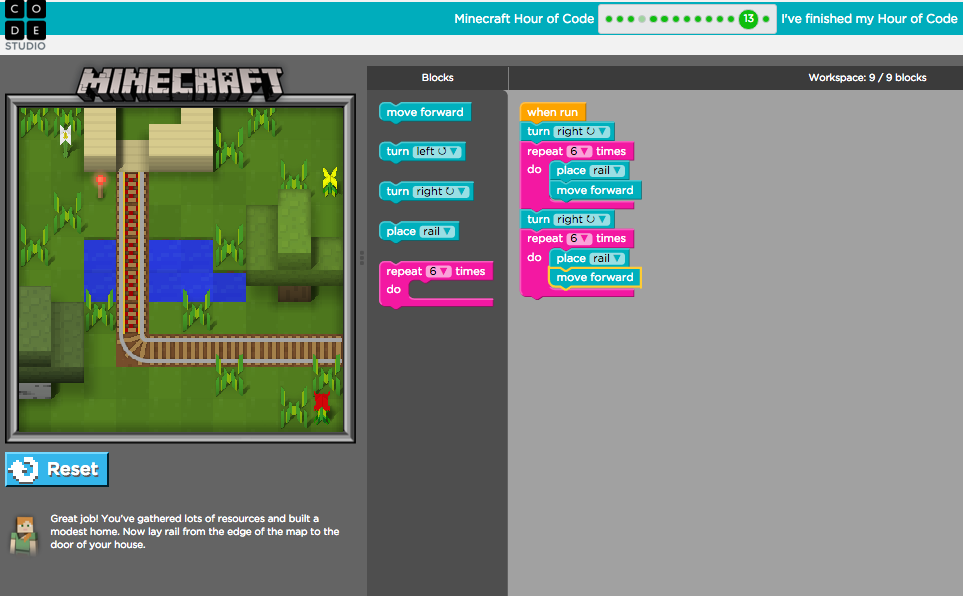Jump to the third level progress dot
Viewport: 963px width, 596px height.
coord(631,19)
